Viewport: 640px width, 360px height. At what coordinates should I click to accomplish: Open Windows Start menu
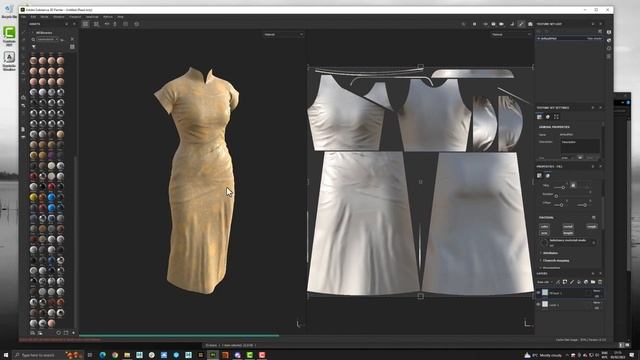[x=6, y=355]
